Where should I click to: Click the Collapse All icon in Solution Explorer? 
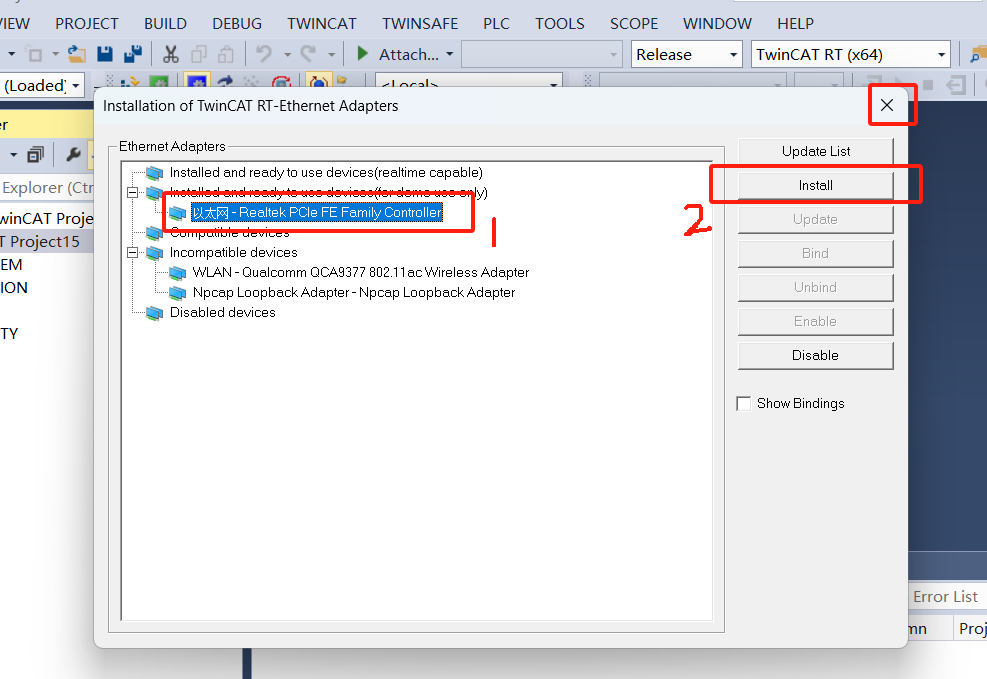[x=35, y=154]
